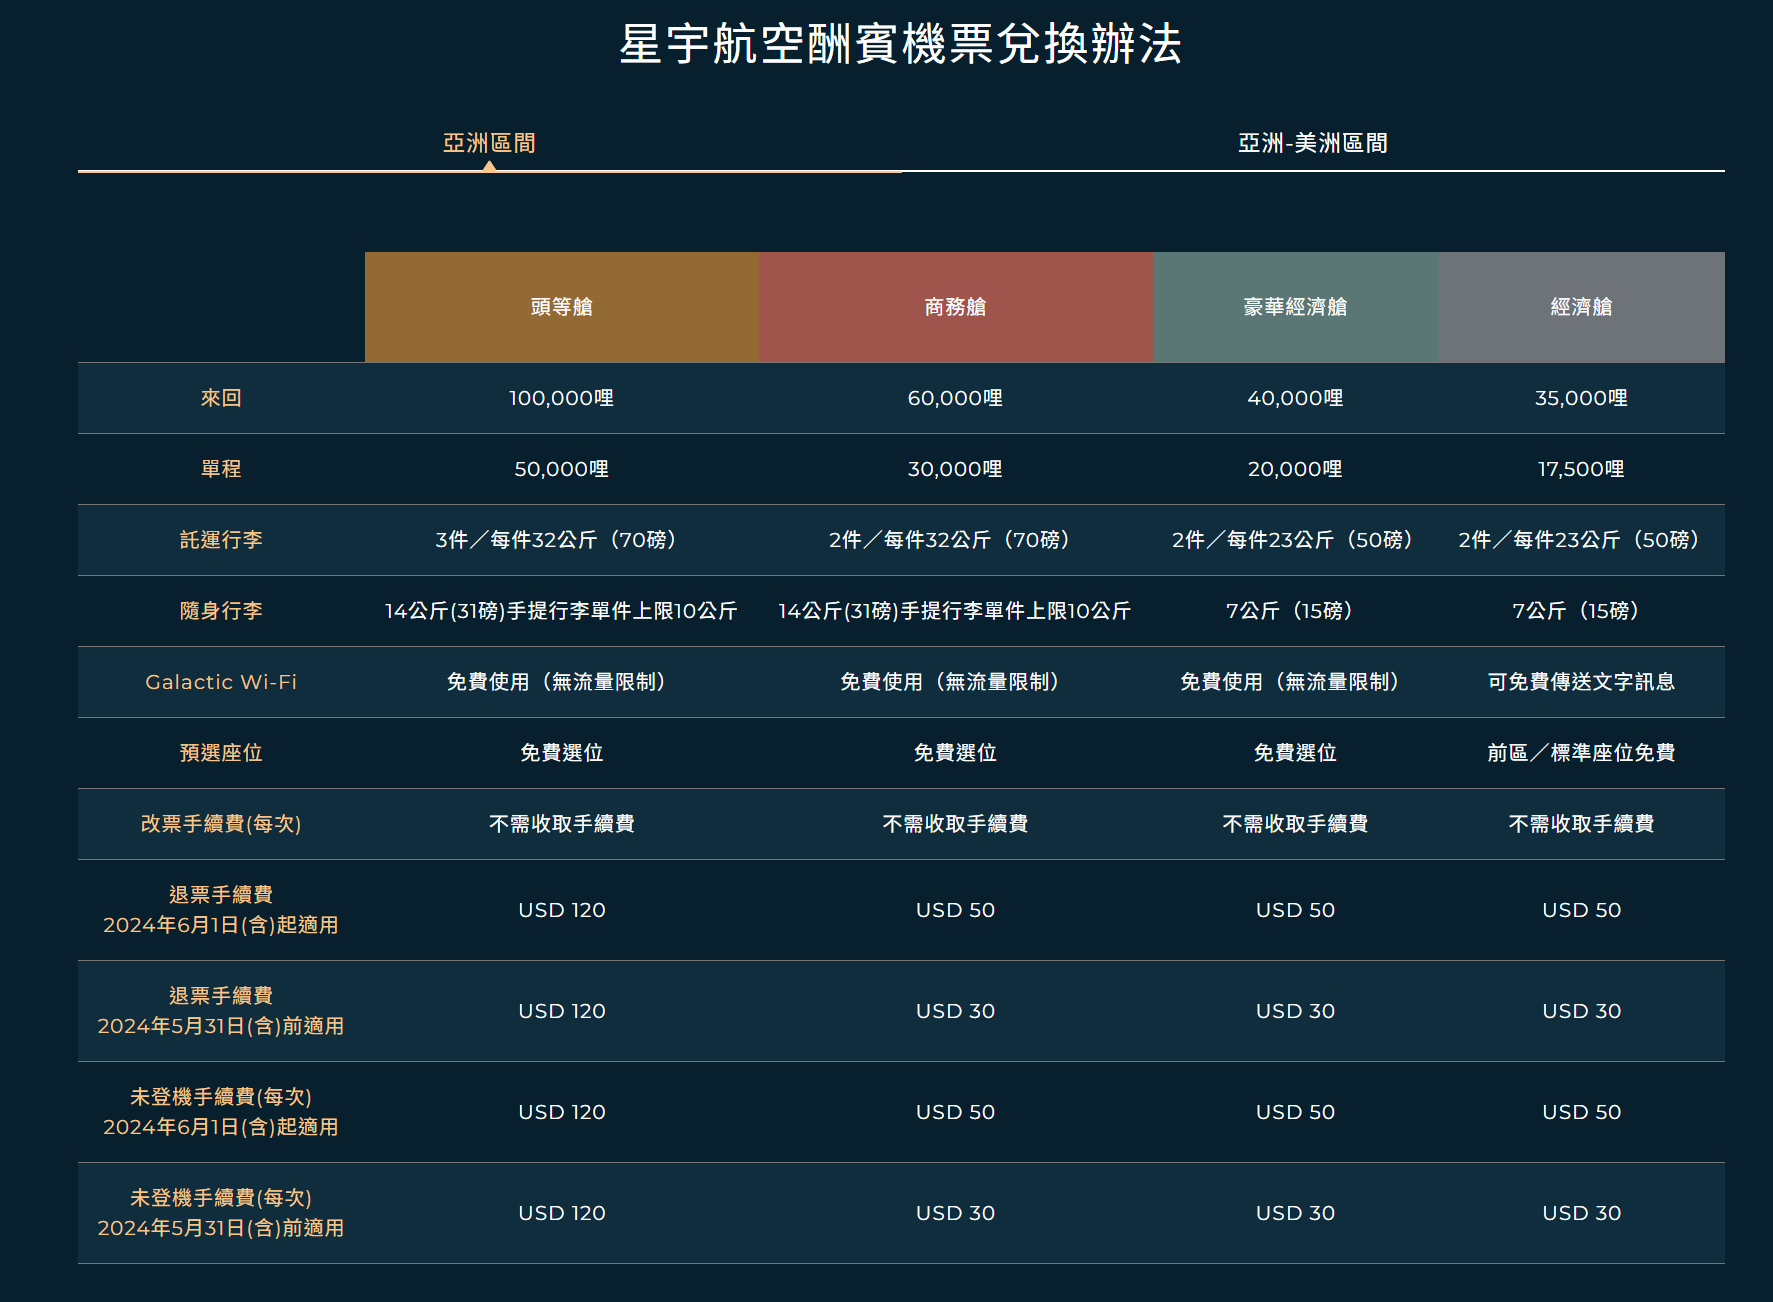Click the 改票手續費(每次) row label
This screenshot has height=1302, width=1773.
coord(221,824)
